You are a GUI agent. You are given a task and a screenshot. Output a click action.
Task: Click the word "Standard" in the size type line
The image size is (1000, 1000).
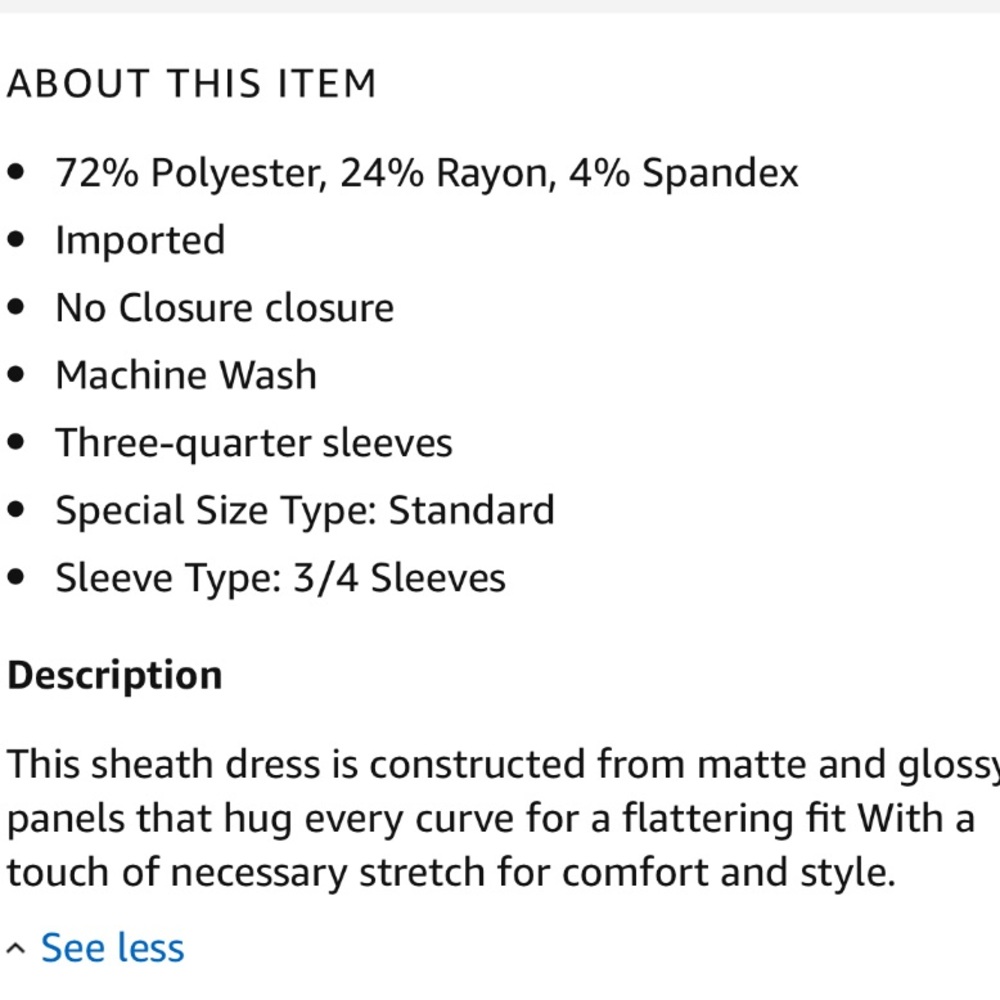(x=471, y=511)
